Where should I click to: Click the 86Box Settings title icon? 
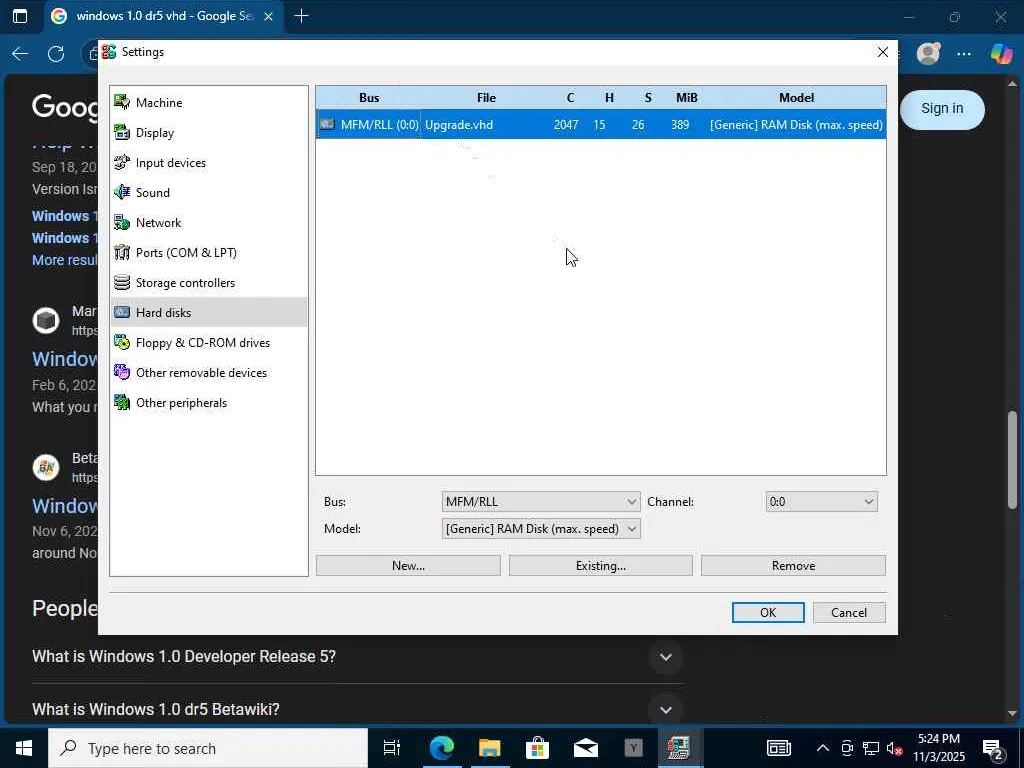pos(109,52)
